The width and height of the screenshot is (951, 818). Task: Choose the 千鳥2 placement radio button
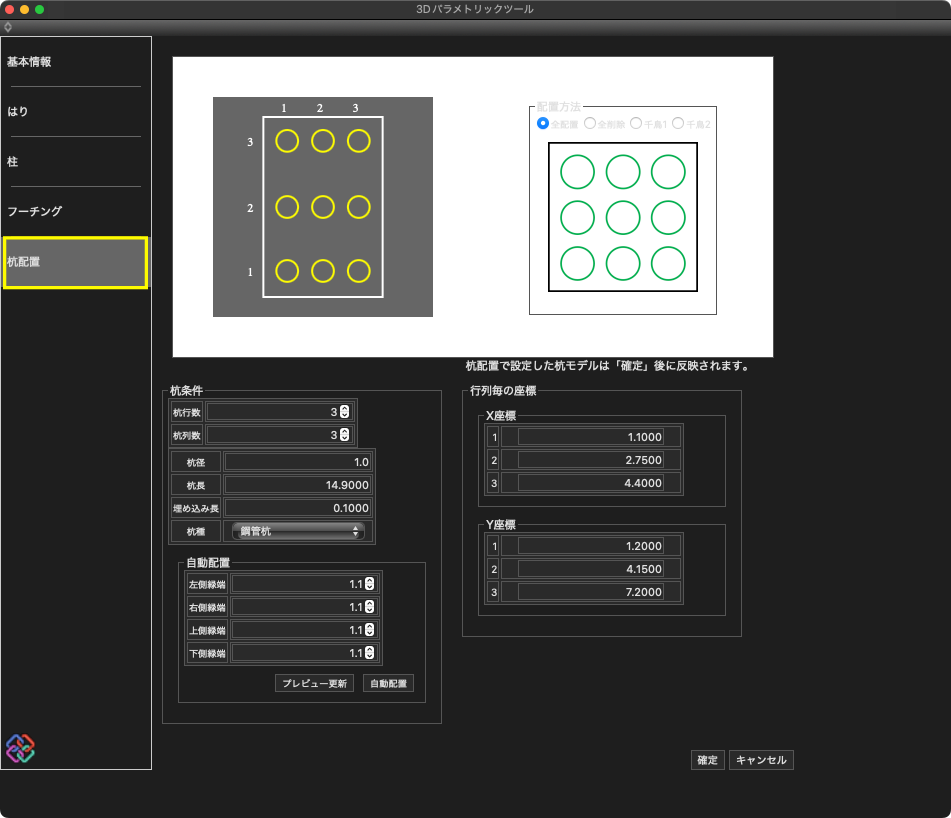pyautogui.click(x=678, y=123)
